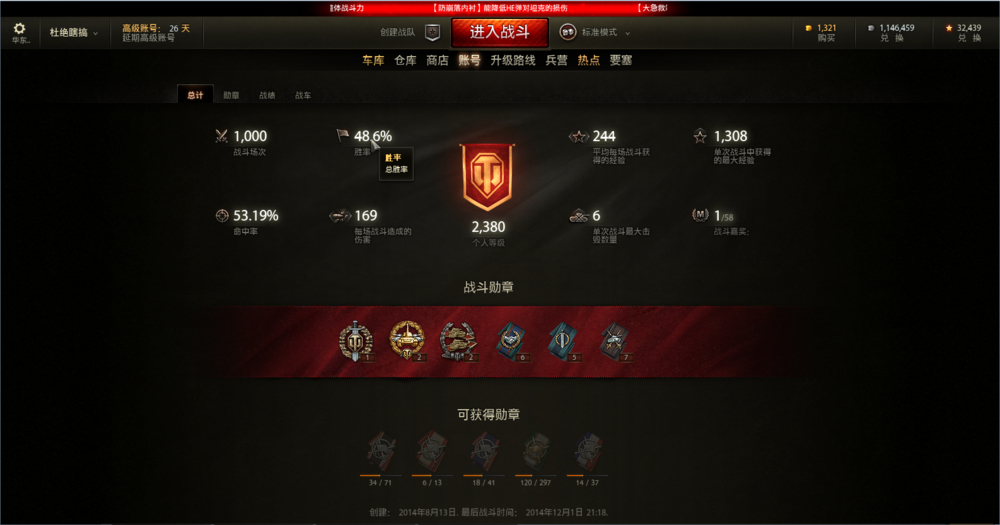Click 延期高级账号 premium account link

149,38
